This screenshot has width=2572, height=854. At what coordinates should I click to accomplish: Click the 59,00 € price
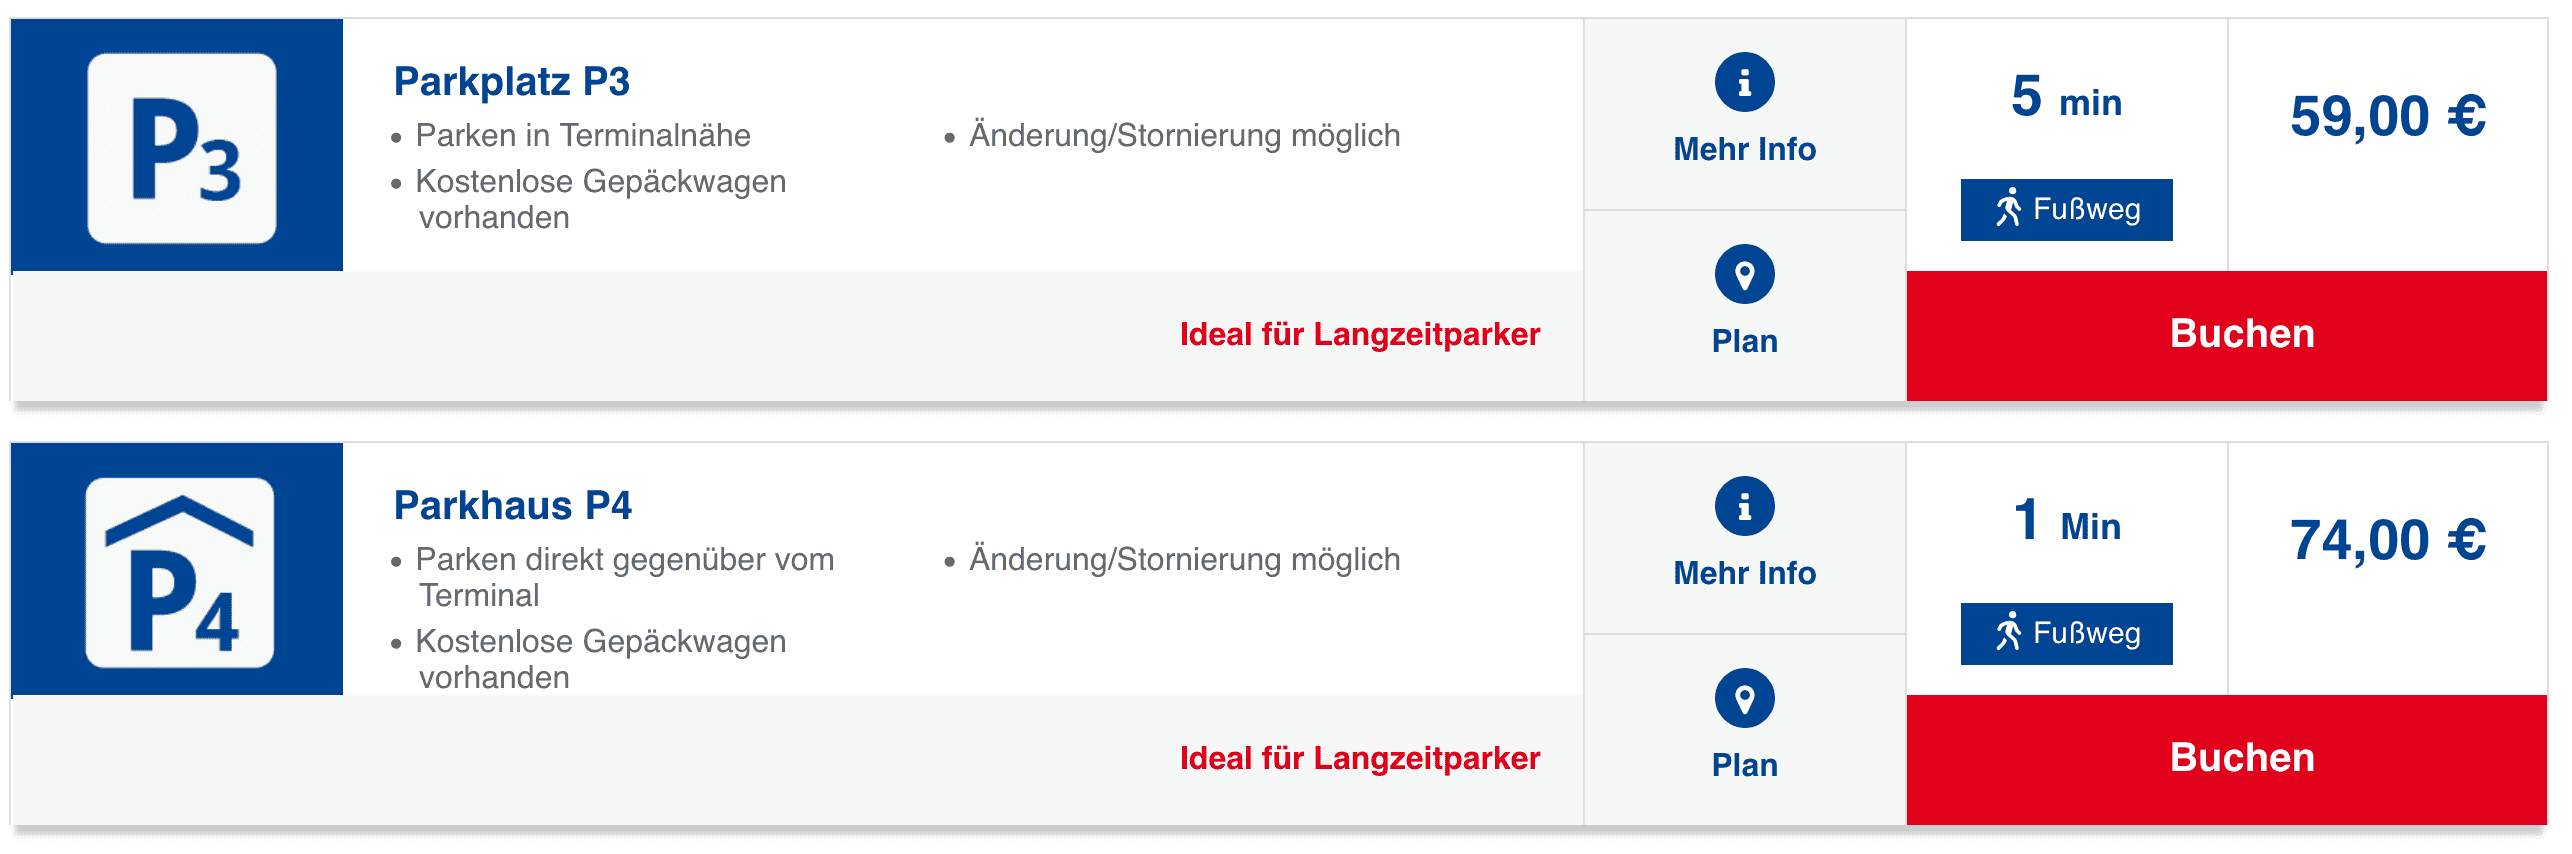(2387, 116)
